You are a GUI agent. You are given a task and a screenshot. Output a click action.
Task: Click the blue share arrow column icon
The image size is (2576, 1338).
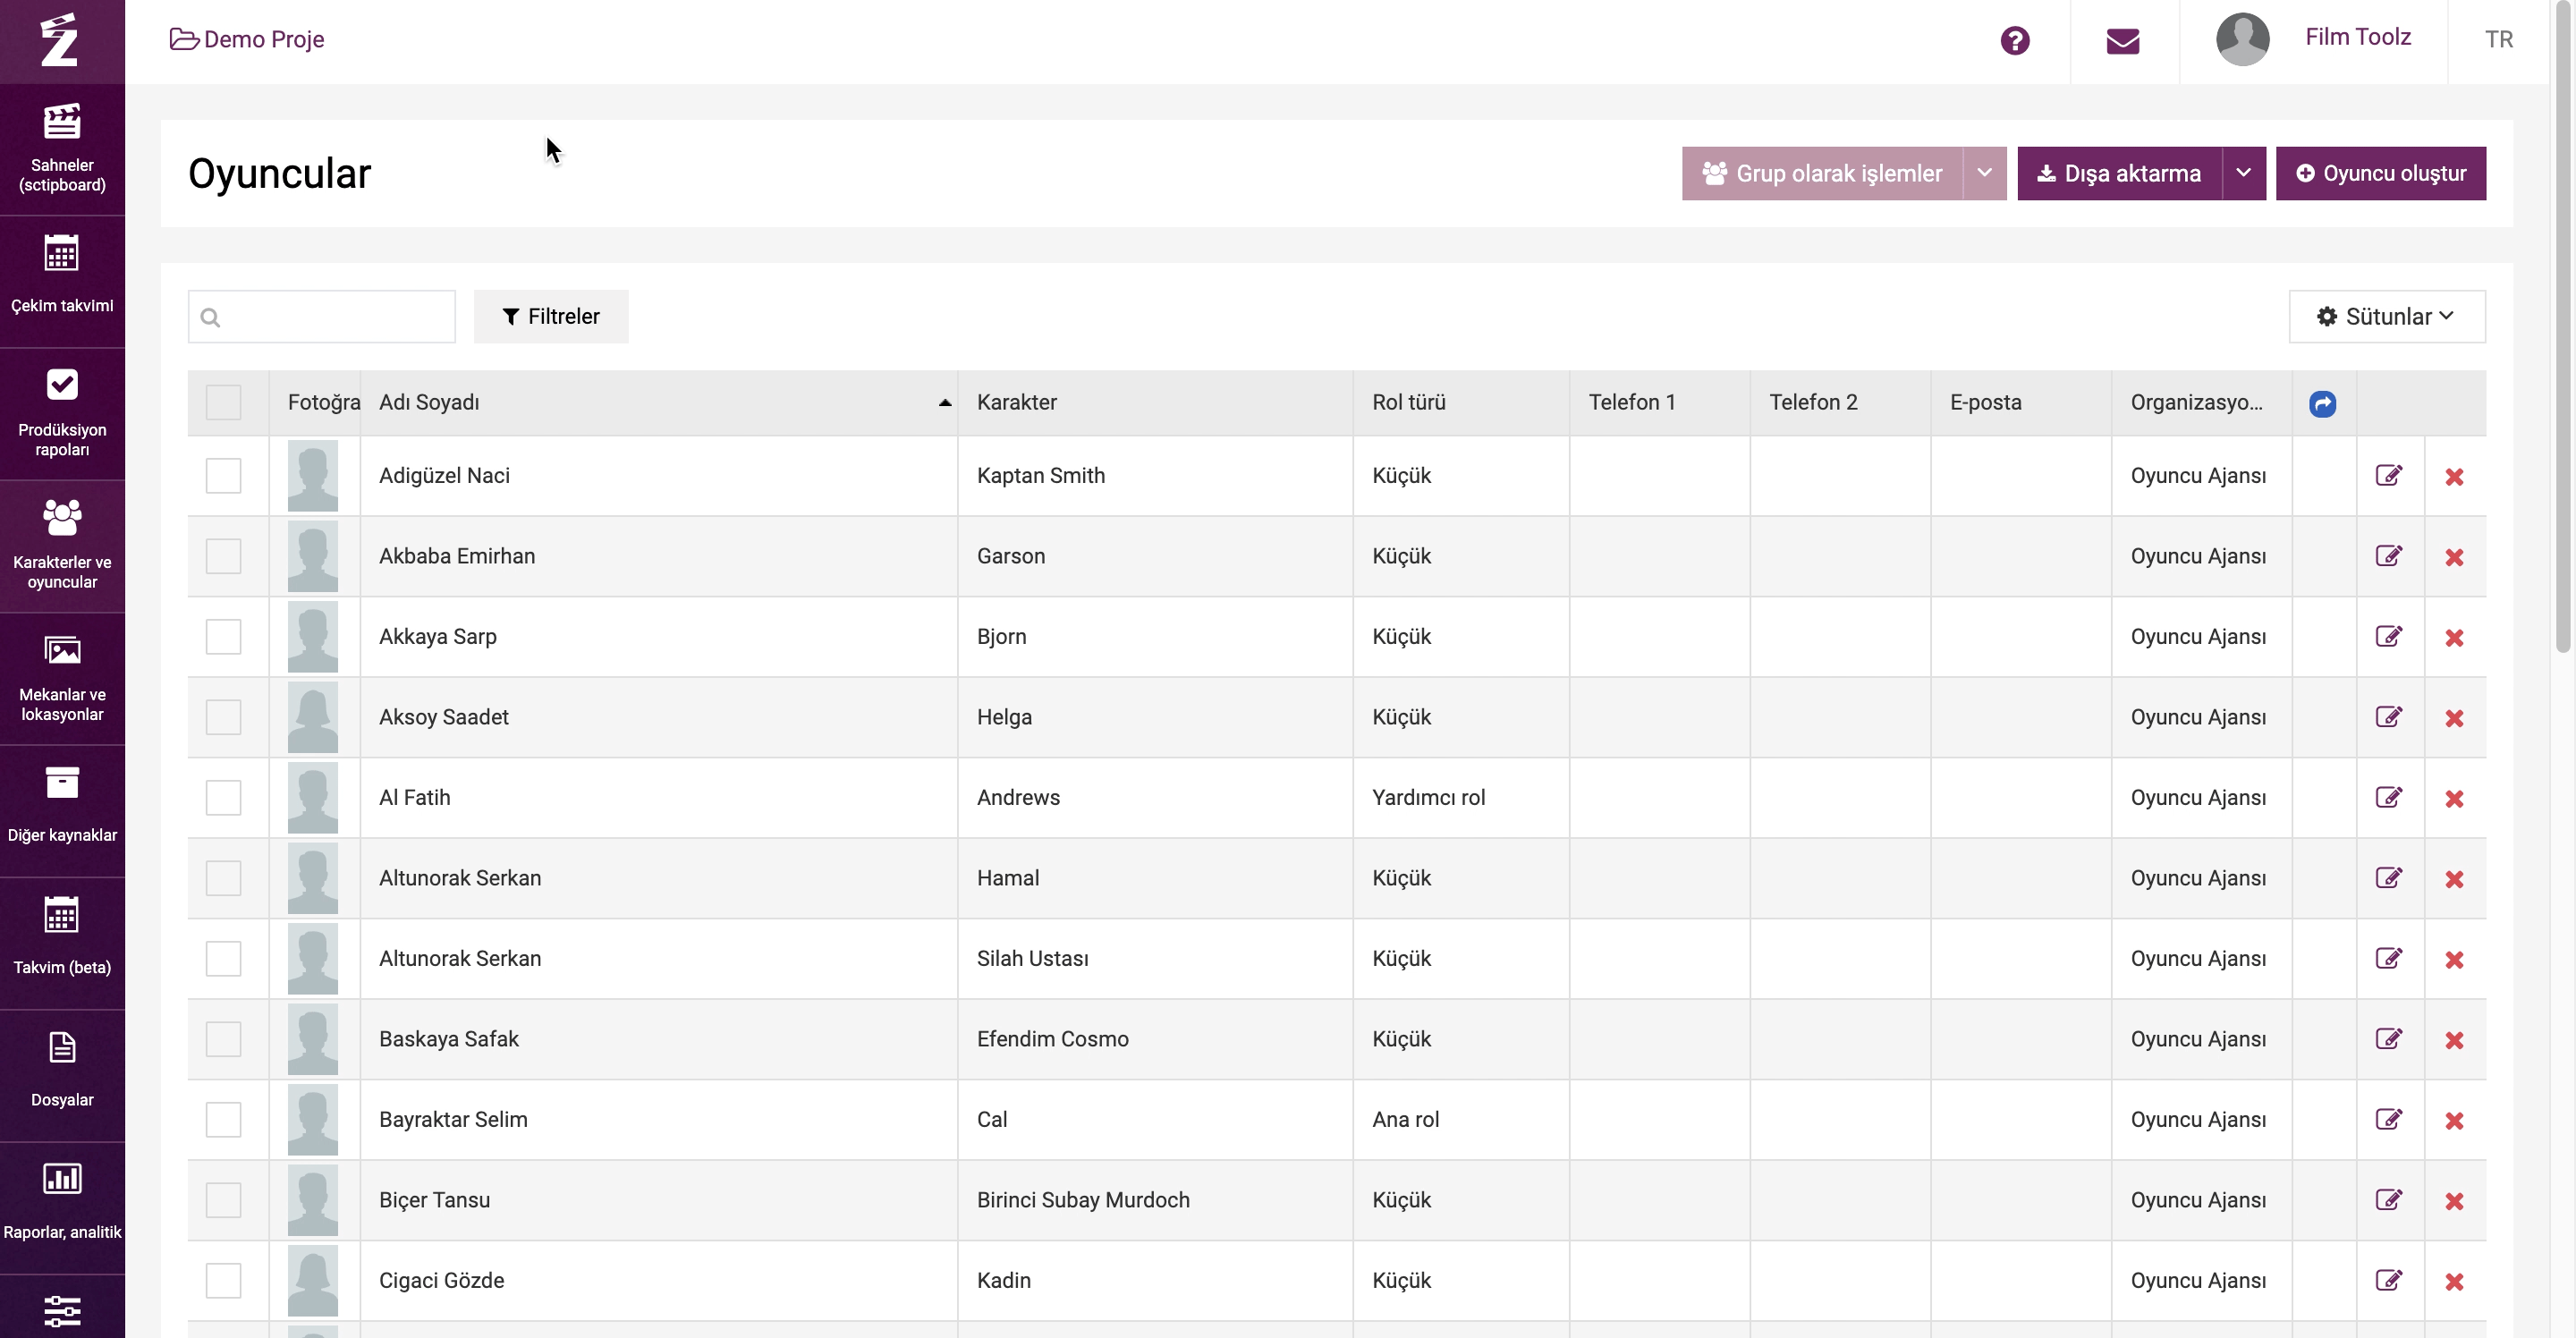tap(2322, 403)
